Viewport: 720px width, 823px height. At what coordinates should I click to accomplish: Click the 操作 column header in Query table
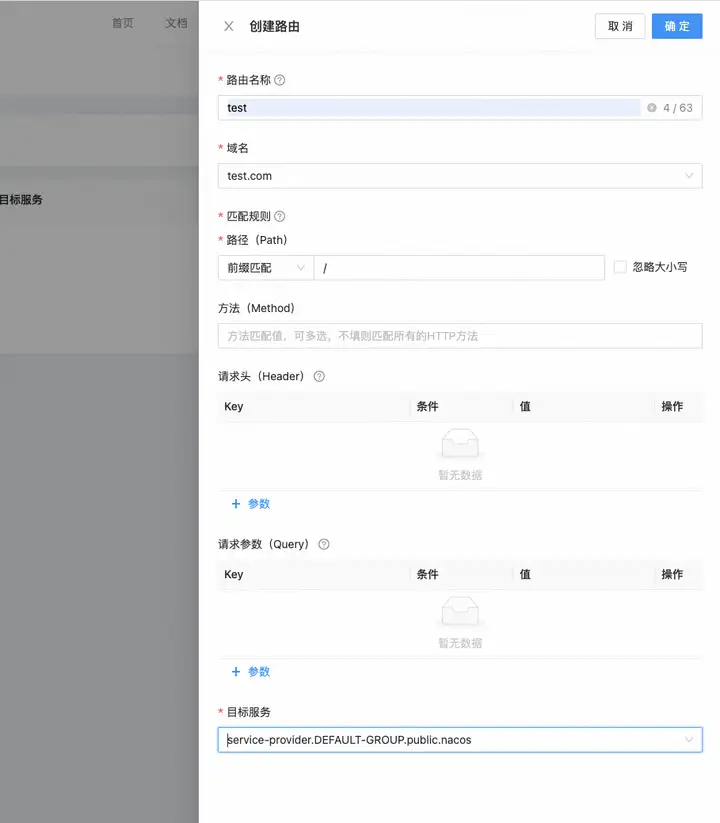pyautogui.click(x=672, y=574)
